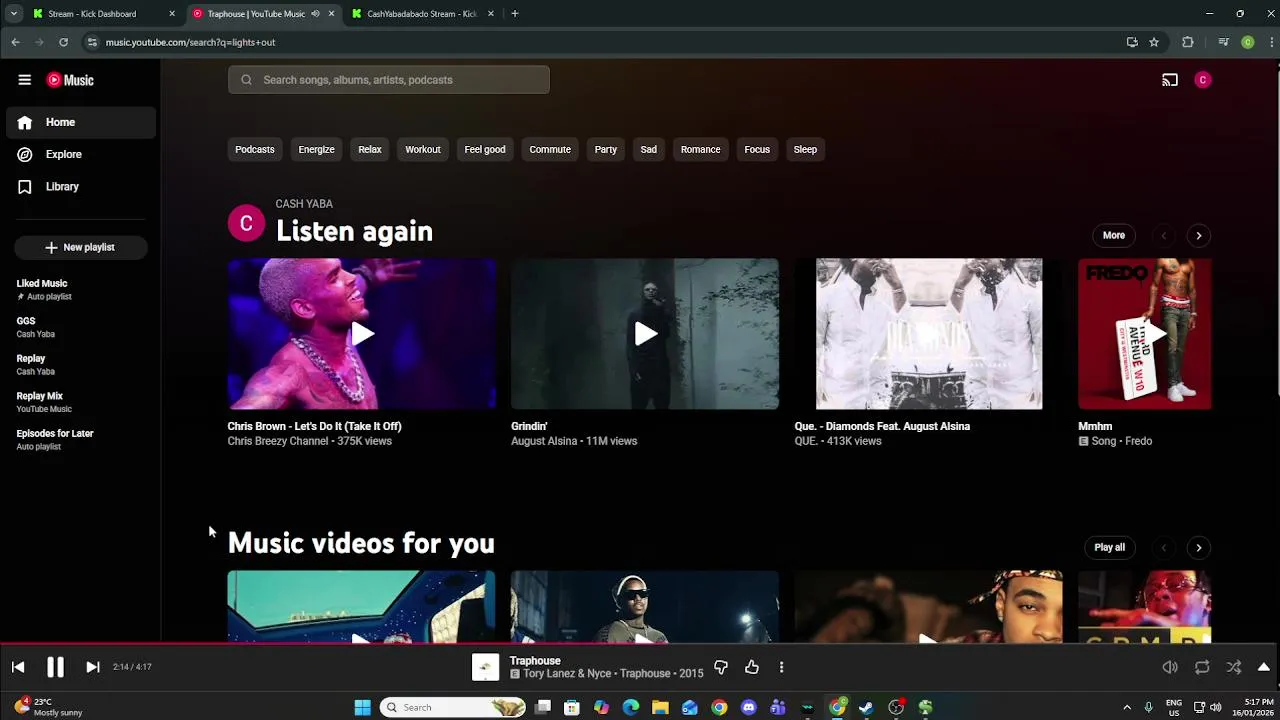
Task: Play the Grindin' video thumbnail
Action: click(645, 334)
